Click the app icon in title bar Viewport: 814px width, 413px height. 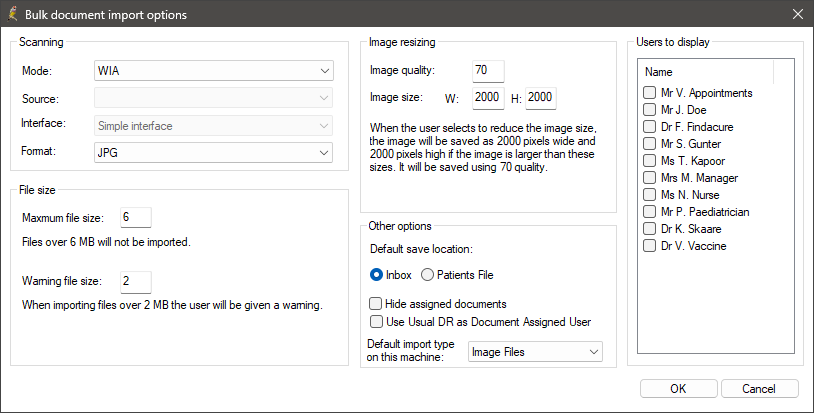[x=12, y=15]
